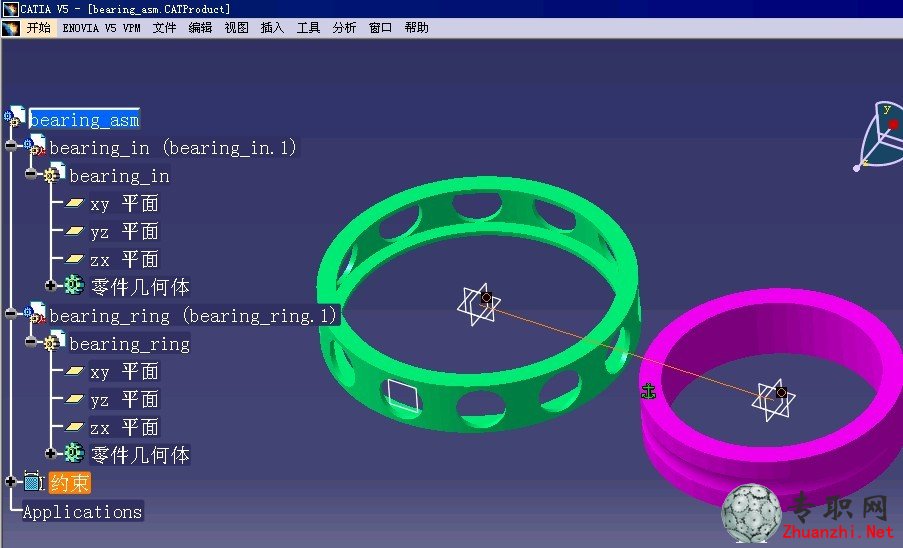Click zx plane icon under bearing_in

click(74, 258)
